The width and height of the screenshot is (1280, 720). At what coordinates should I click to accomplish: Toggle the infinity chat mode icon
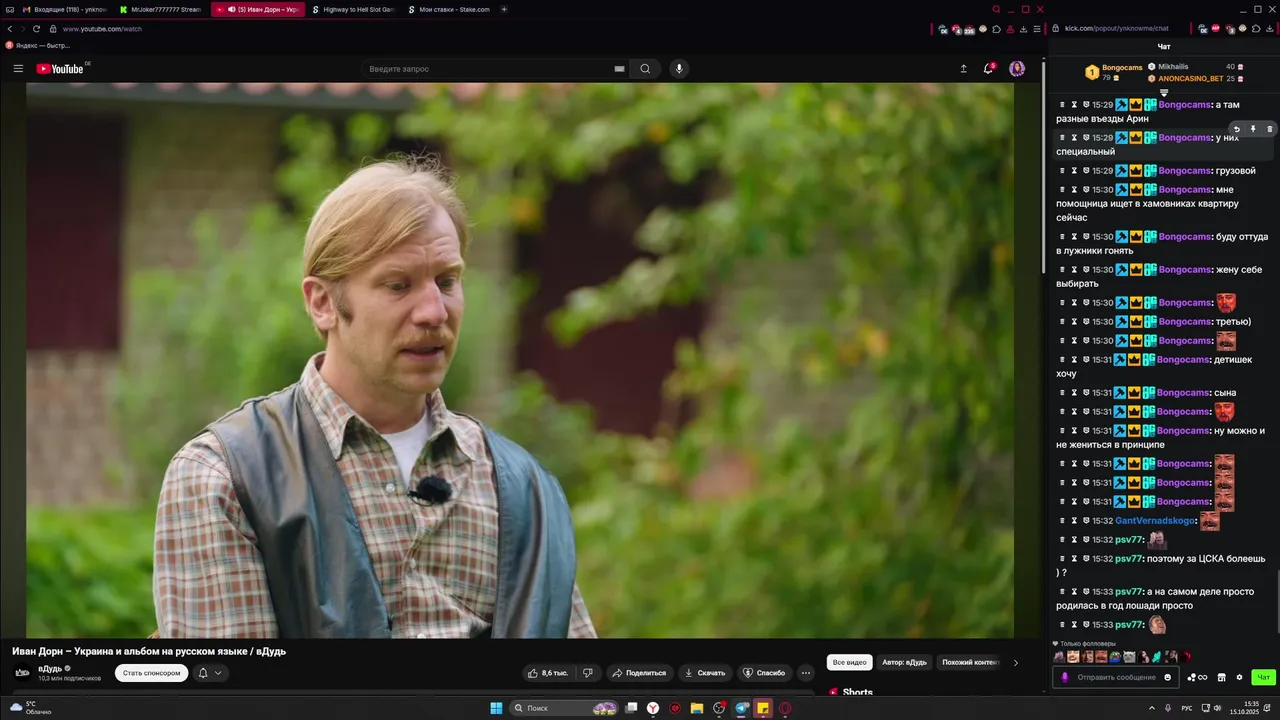pyautogui.click(x=1202, y=677)
